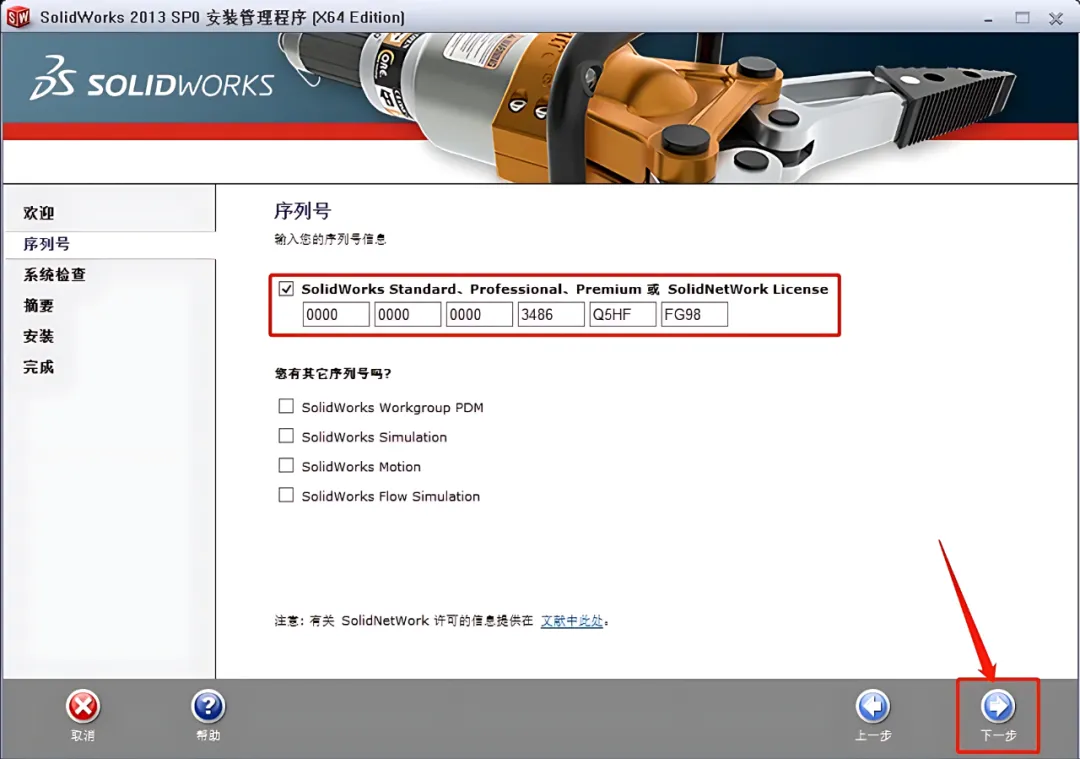The width and height of the screenshot is (1080, 759).
Task: Focus the serial field containing Q5HF
Action: pos(623,315)
